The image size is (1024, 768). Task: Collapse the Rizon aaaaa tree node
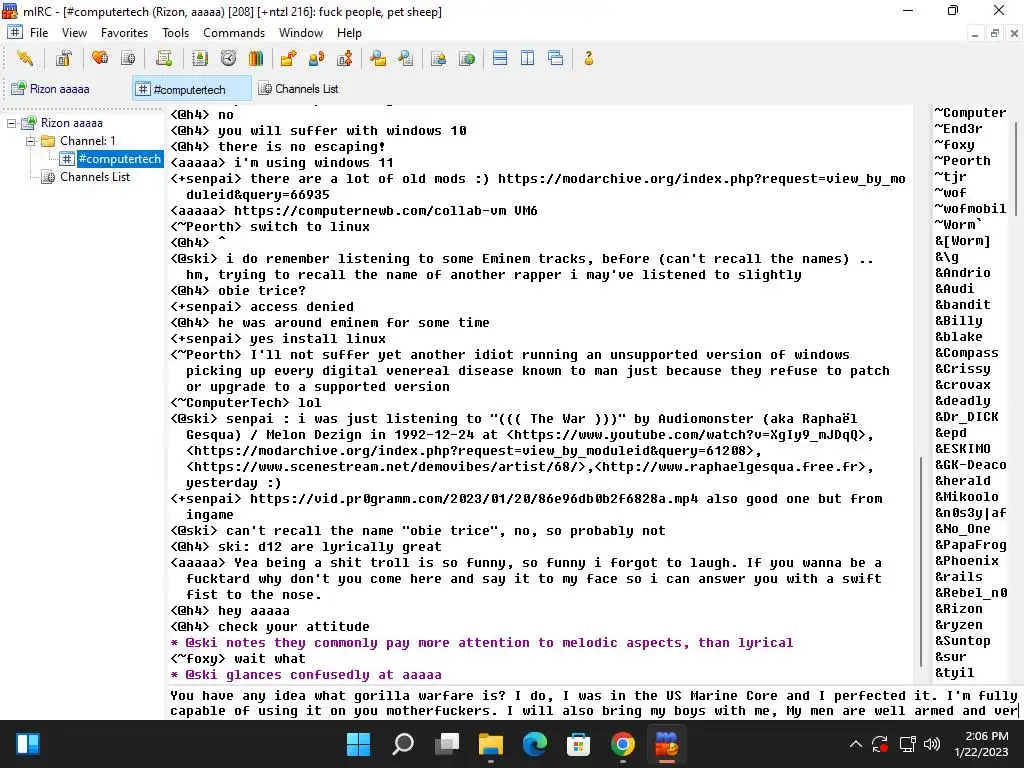pyautogui.click(x=11, y=123)
